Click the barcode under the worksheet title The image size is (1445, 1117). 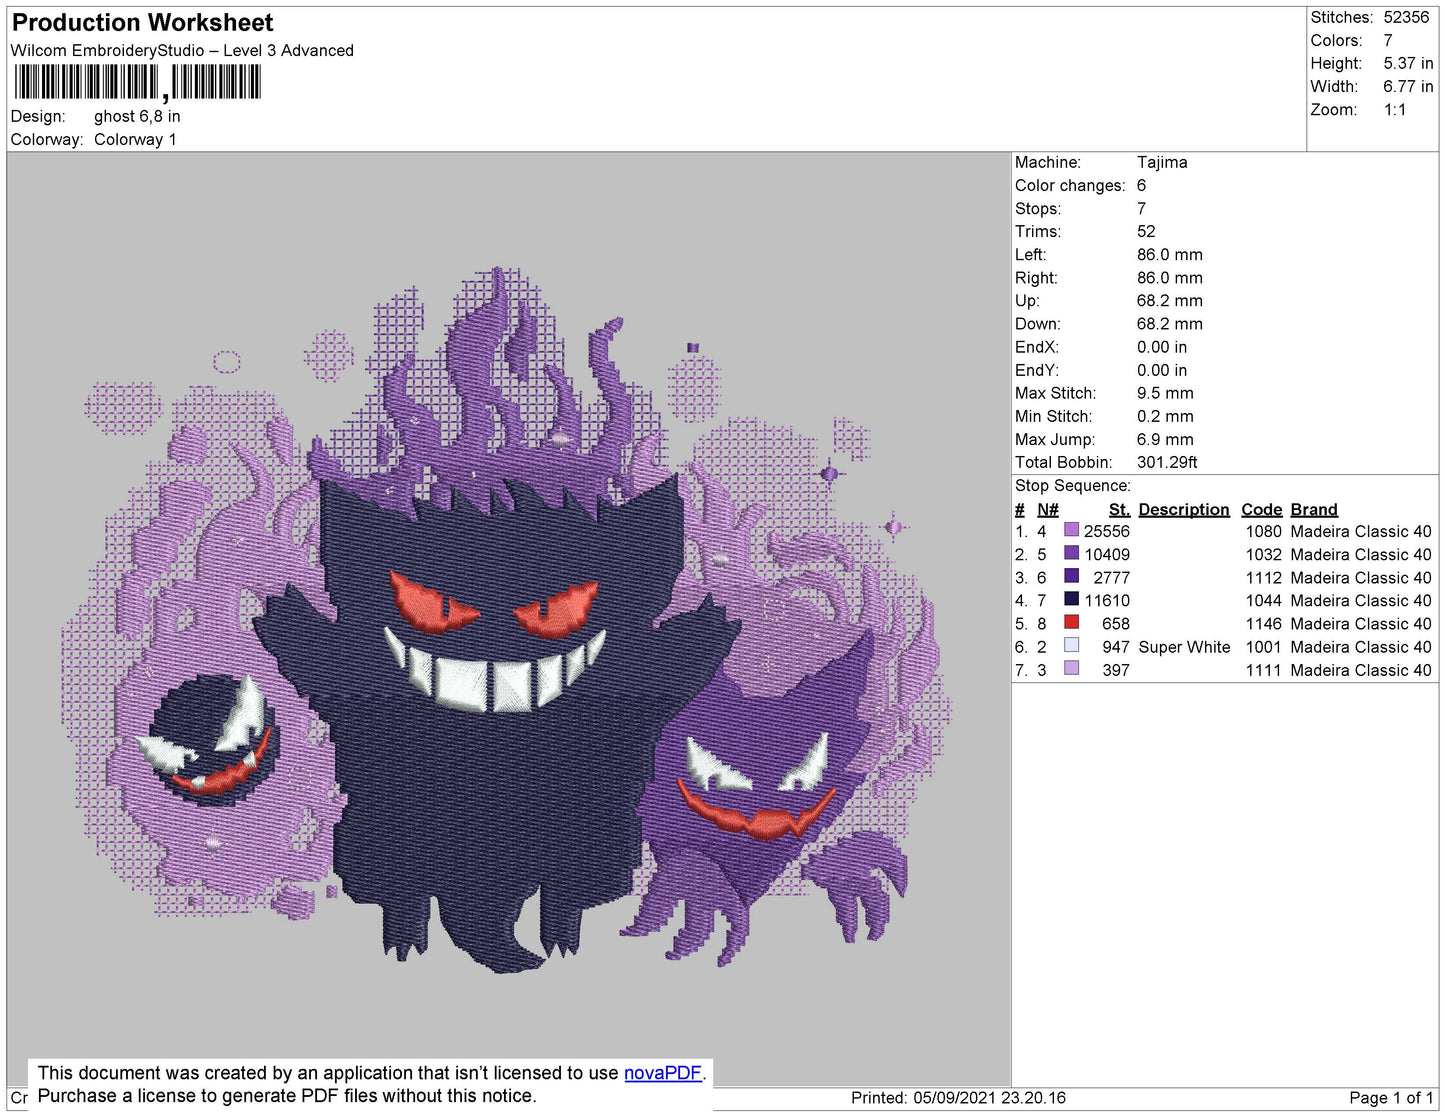pyautogui.click(x=138, y=83)
